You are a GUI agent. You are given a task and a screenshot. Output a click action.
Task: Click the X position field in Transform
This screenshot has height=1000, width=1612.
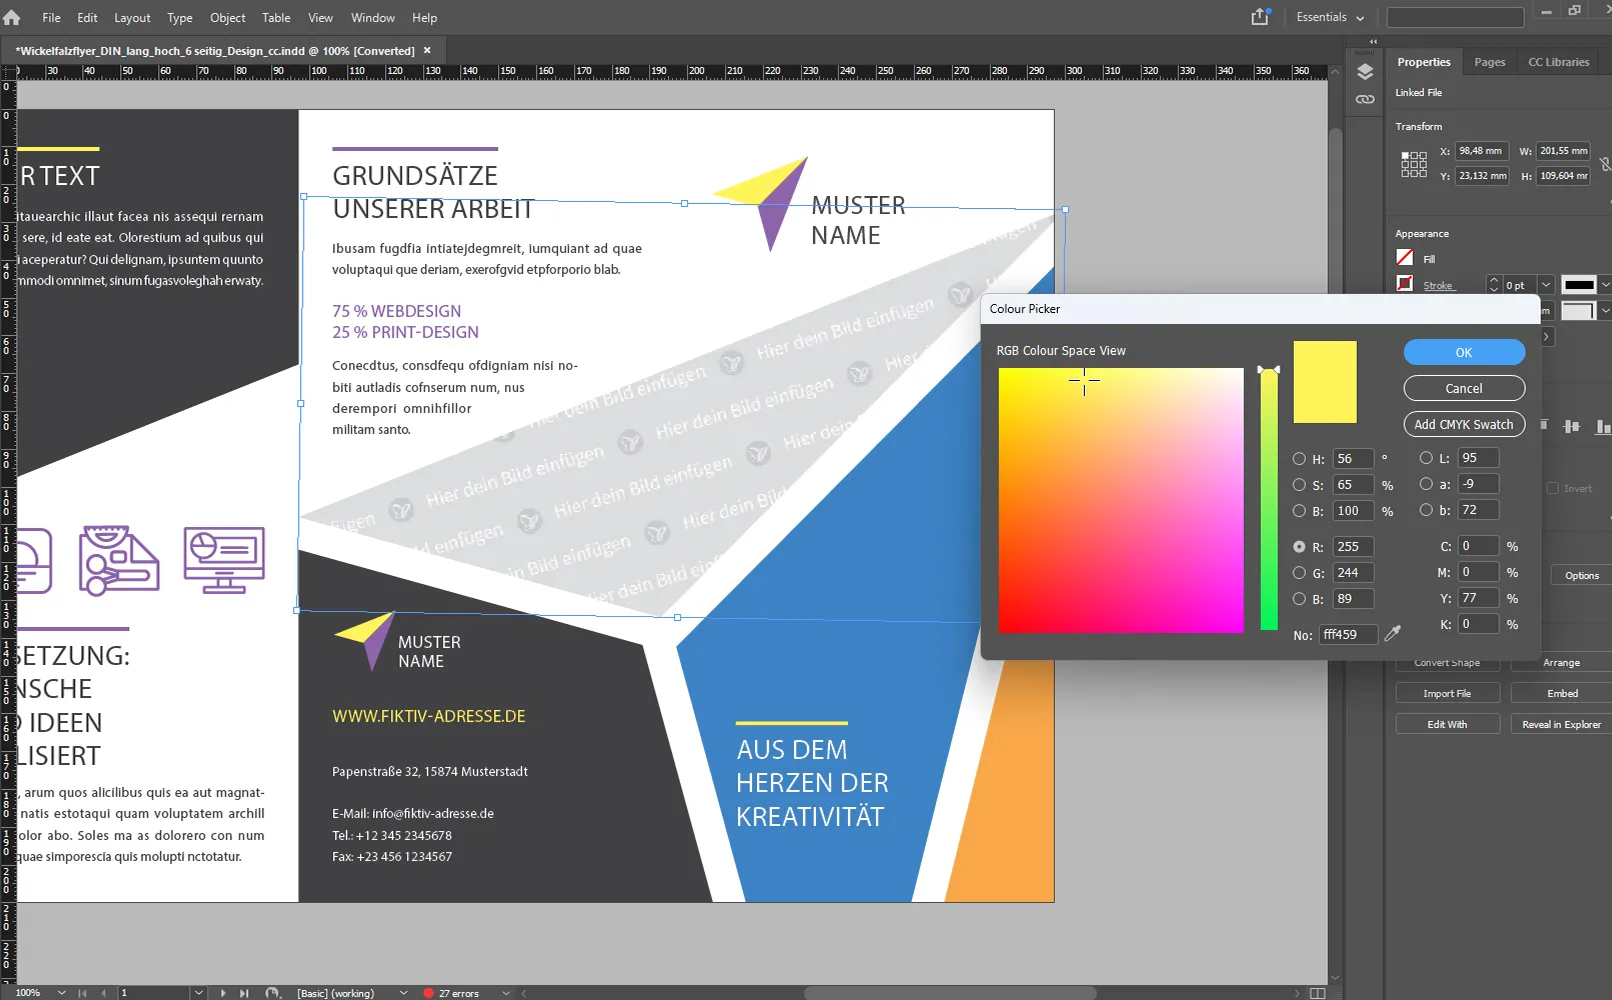pos(1482,151)
